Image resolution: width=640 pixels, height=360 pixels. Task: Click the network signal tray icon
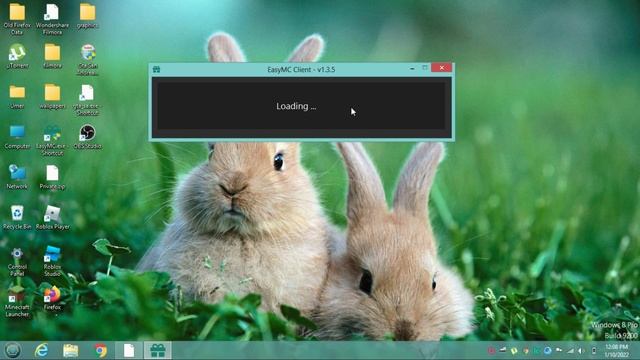[x=570, y=351]
